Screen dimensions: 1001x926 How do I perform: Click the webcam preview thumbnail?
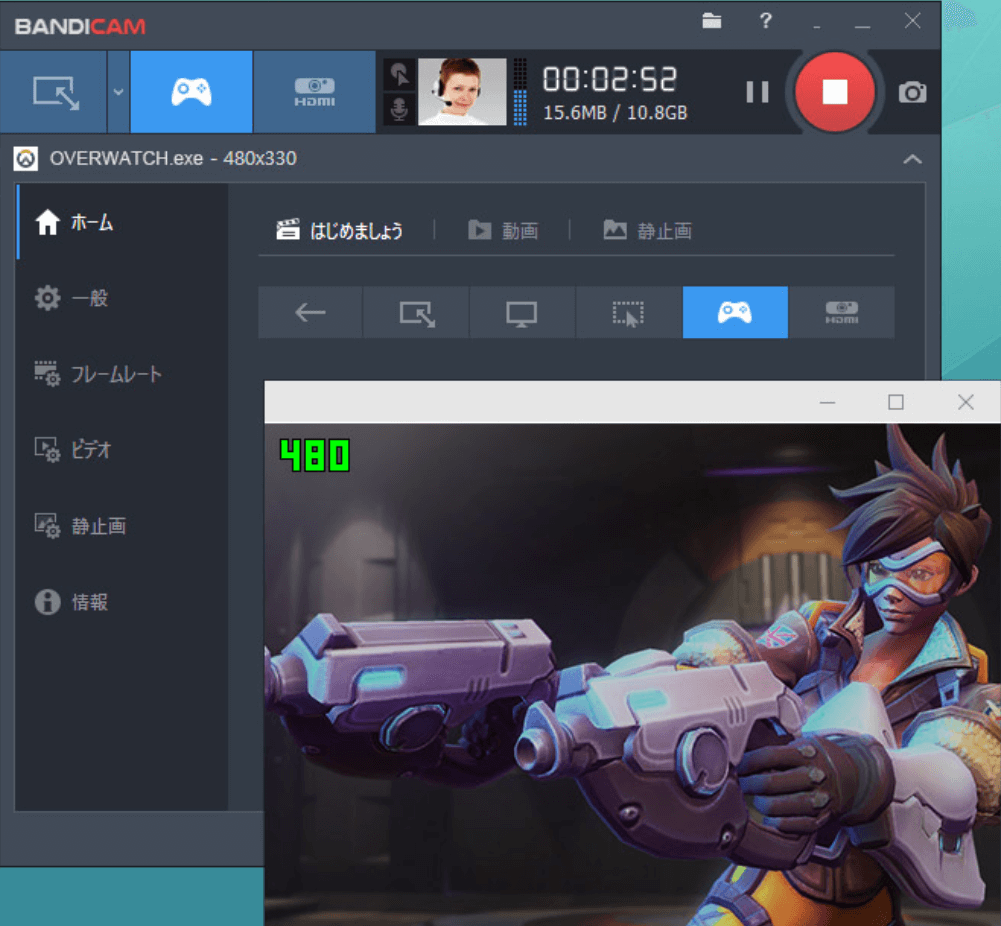click(462, 92)
